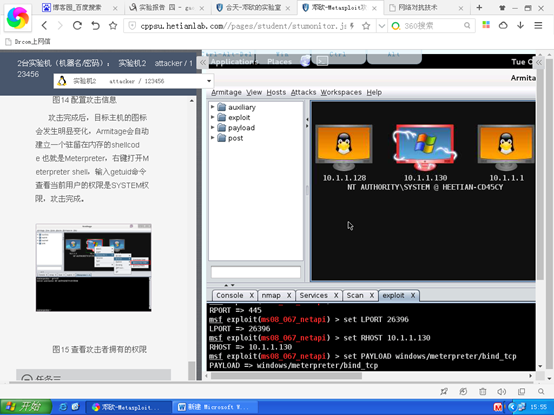Click the undo/restore tab icon in toolbar

point(95,25)
